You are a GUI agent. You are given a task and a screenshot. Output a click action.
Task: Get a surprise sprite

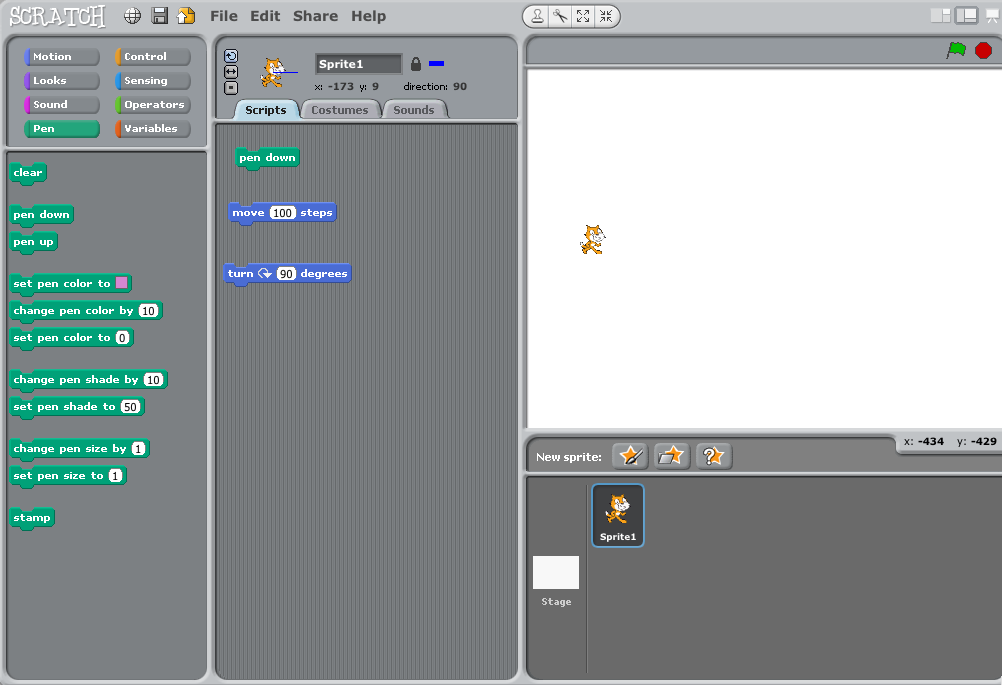(713, 456)
